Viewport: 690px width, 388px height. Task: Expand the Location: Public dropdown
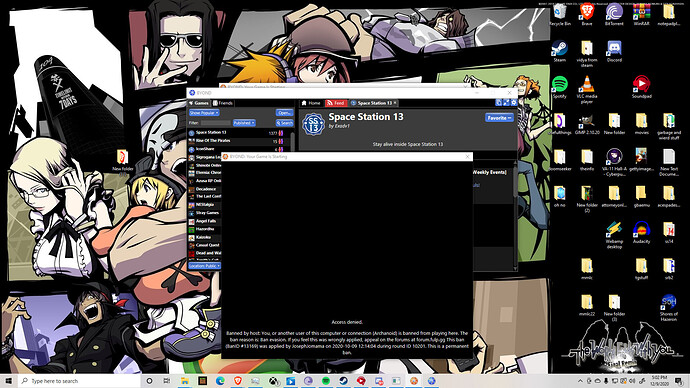(204, 266)
